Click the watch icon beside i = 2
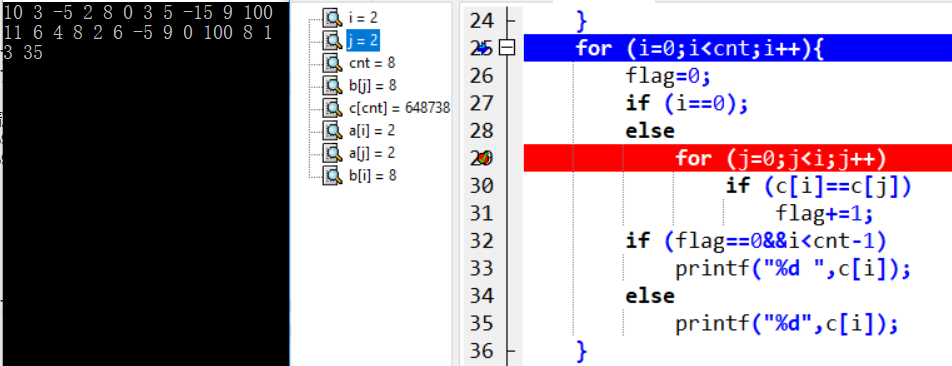This screenshot has width=952, height=366. coord(333,18)
